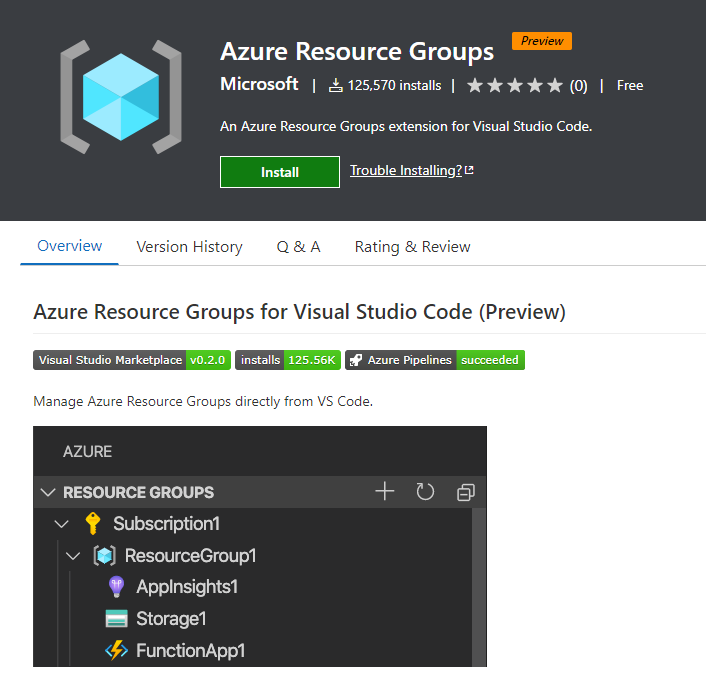Collapse the ResourceGroup1 tree node chevron
Image resolution: width=706 pixels, height=681 pixels.
click(x=73, y=555)
